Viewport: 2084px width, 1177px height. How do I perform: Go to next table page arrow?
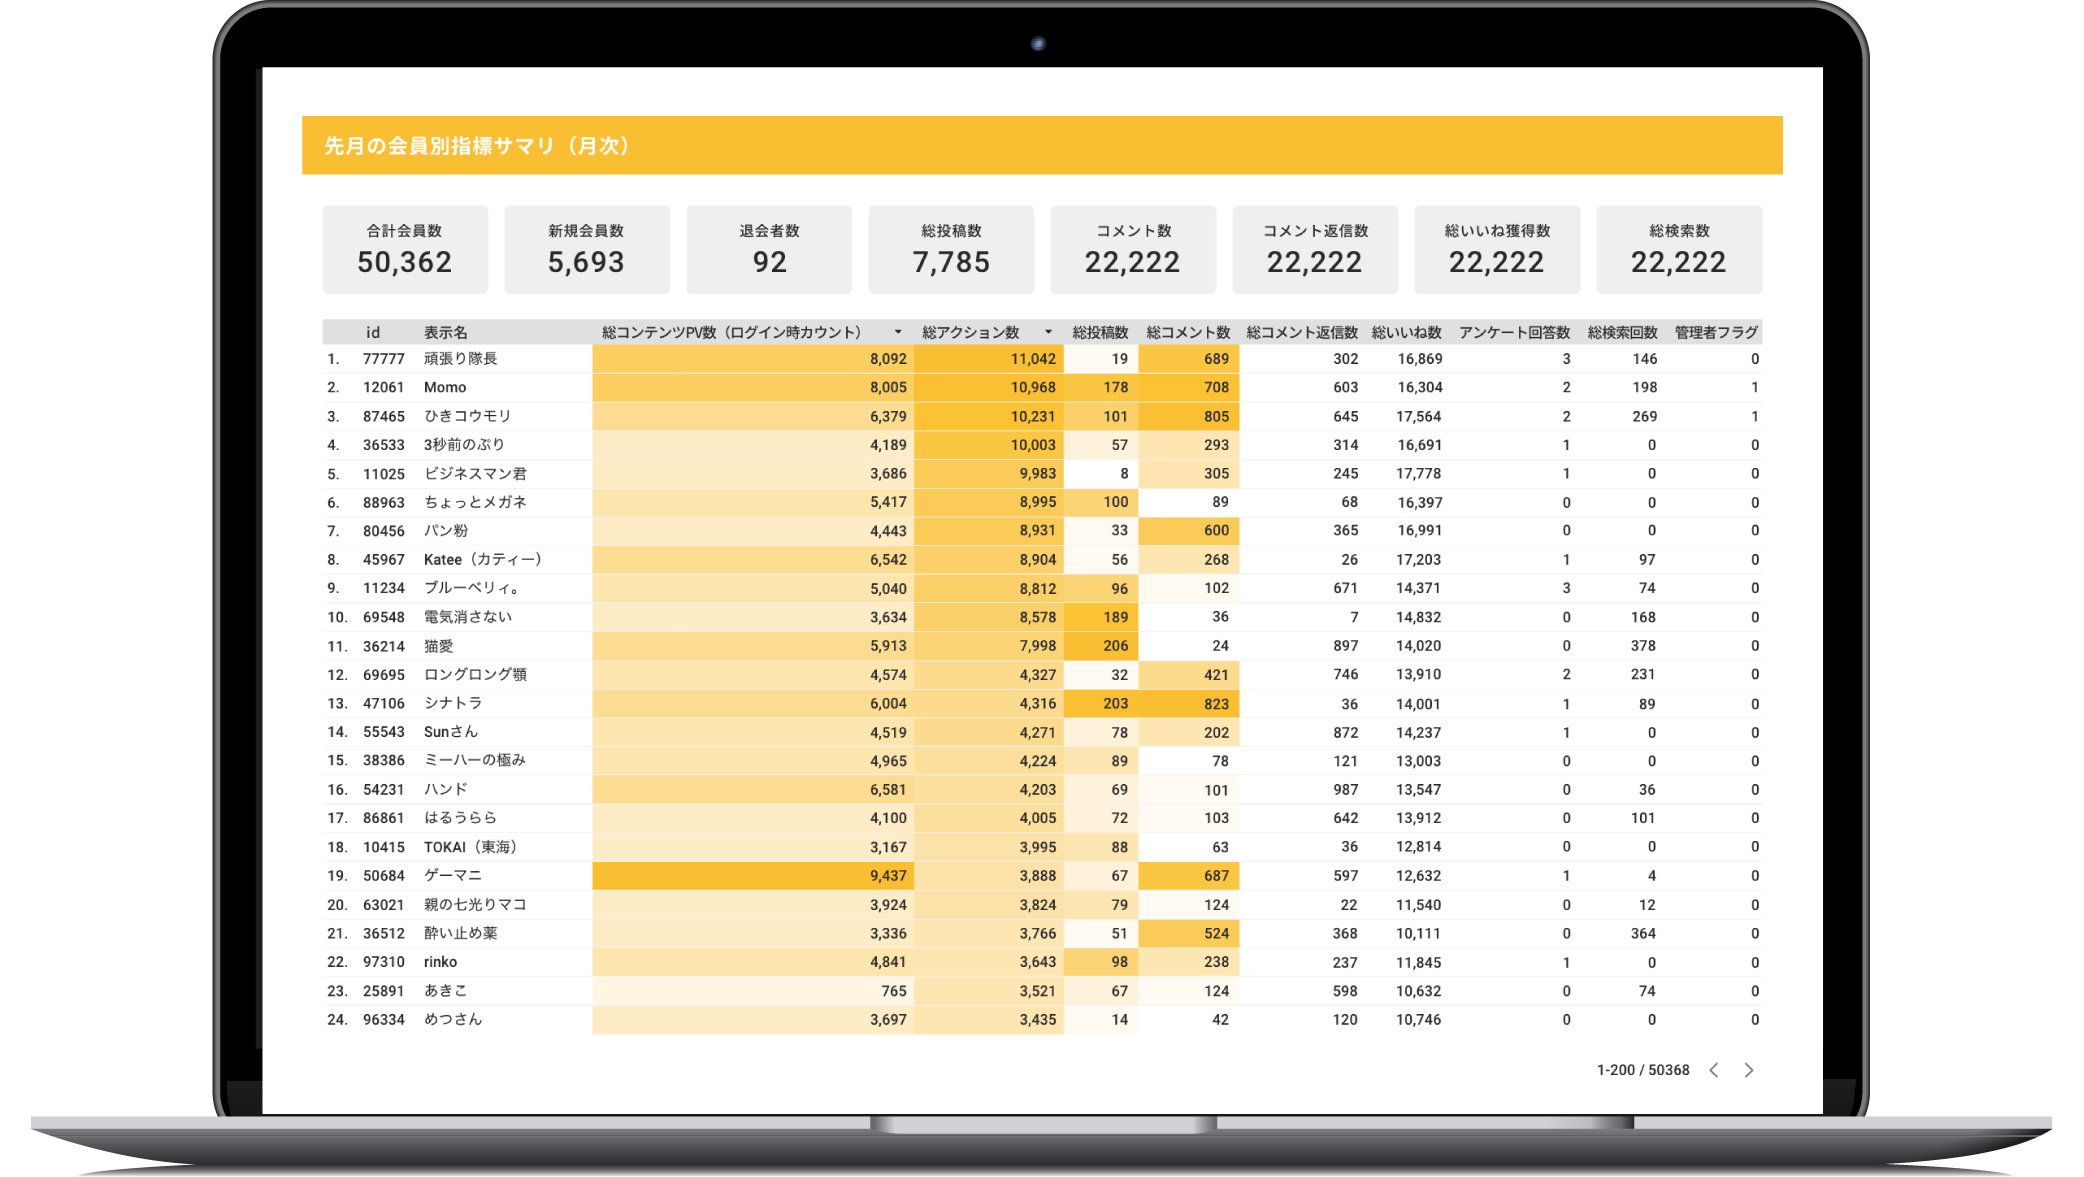1748,1070
